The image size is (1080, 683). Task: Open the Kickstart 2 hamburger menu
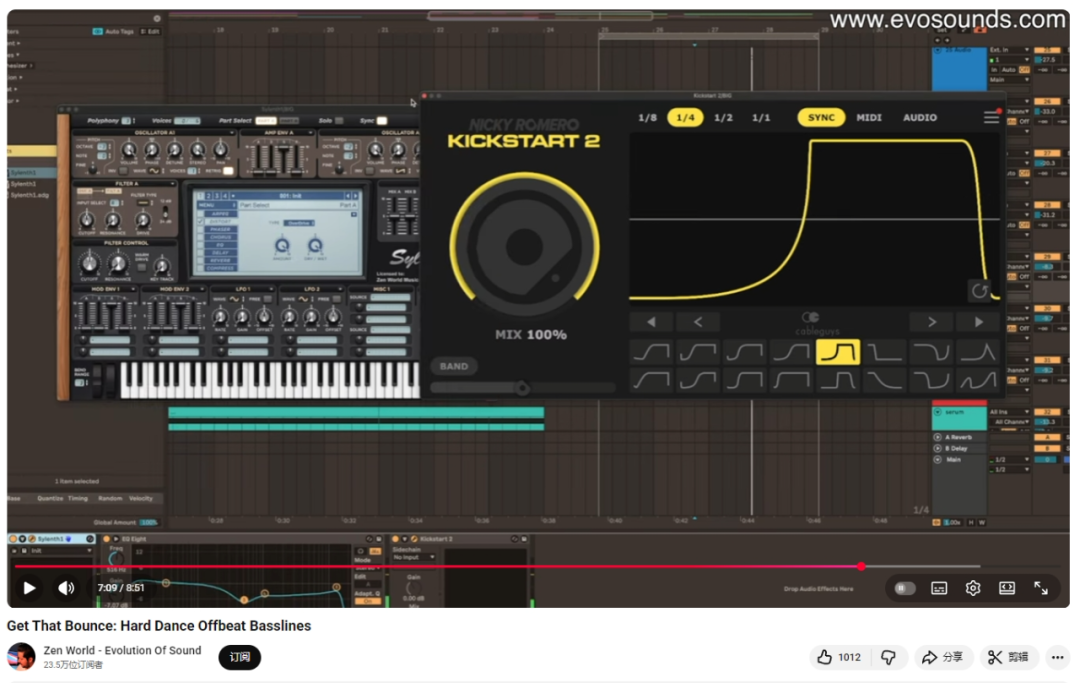click(x=991, y=117)
